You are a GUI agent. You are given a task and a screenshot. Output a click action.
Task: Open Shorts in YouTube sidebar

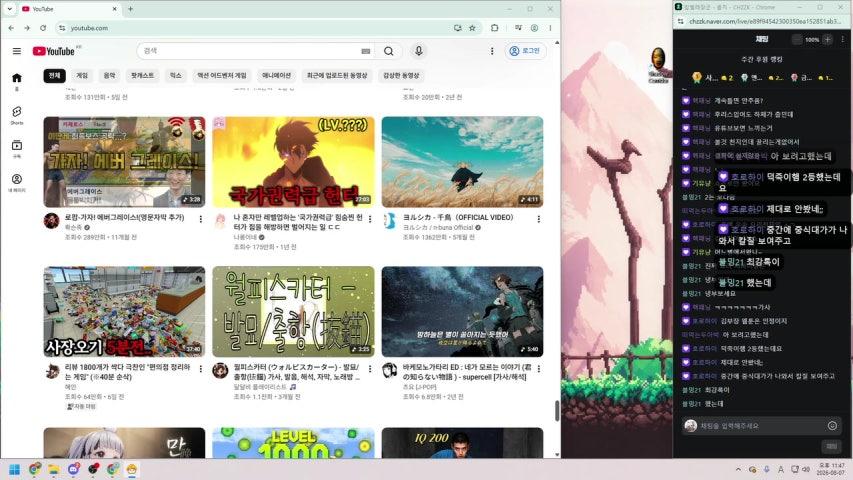coord(17,115)
